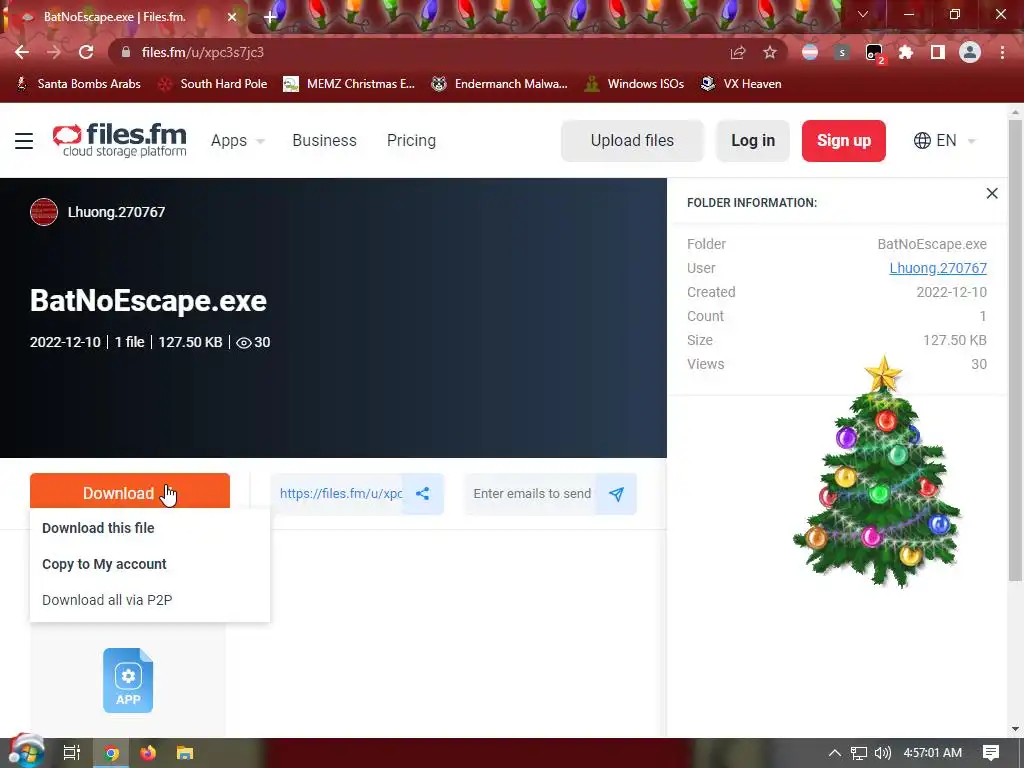Open volume tray icon
The height and width of the screenshot is (768, 1024).
pos(882,753)
